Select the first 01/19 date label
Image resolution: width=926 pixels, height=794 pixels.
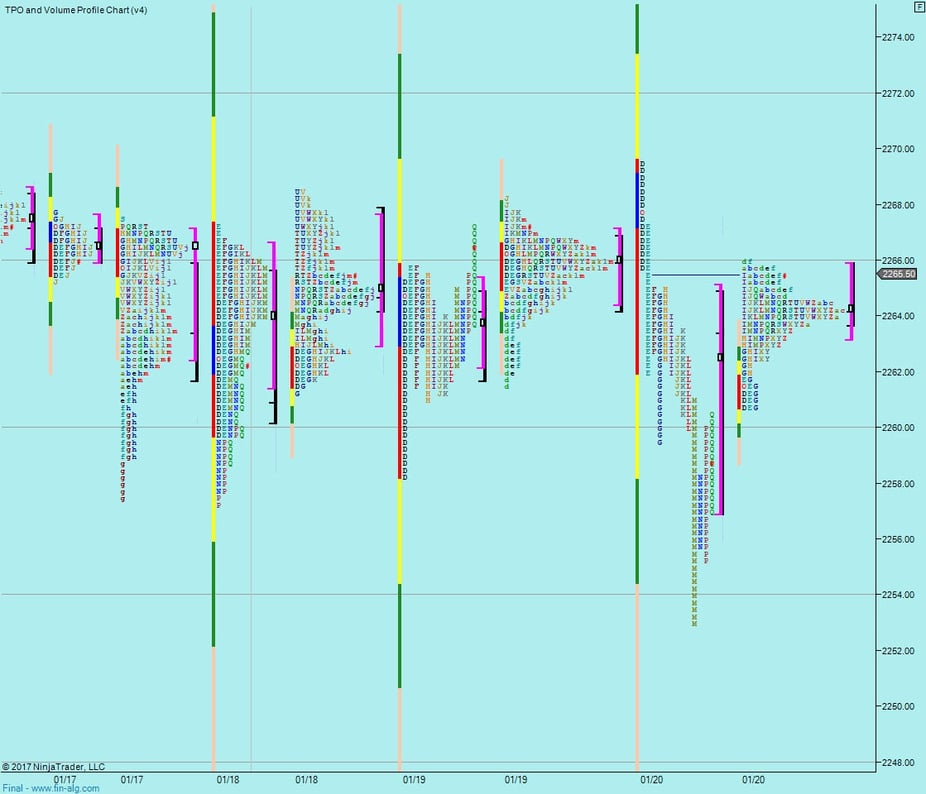(x=414, y=779)
